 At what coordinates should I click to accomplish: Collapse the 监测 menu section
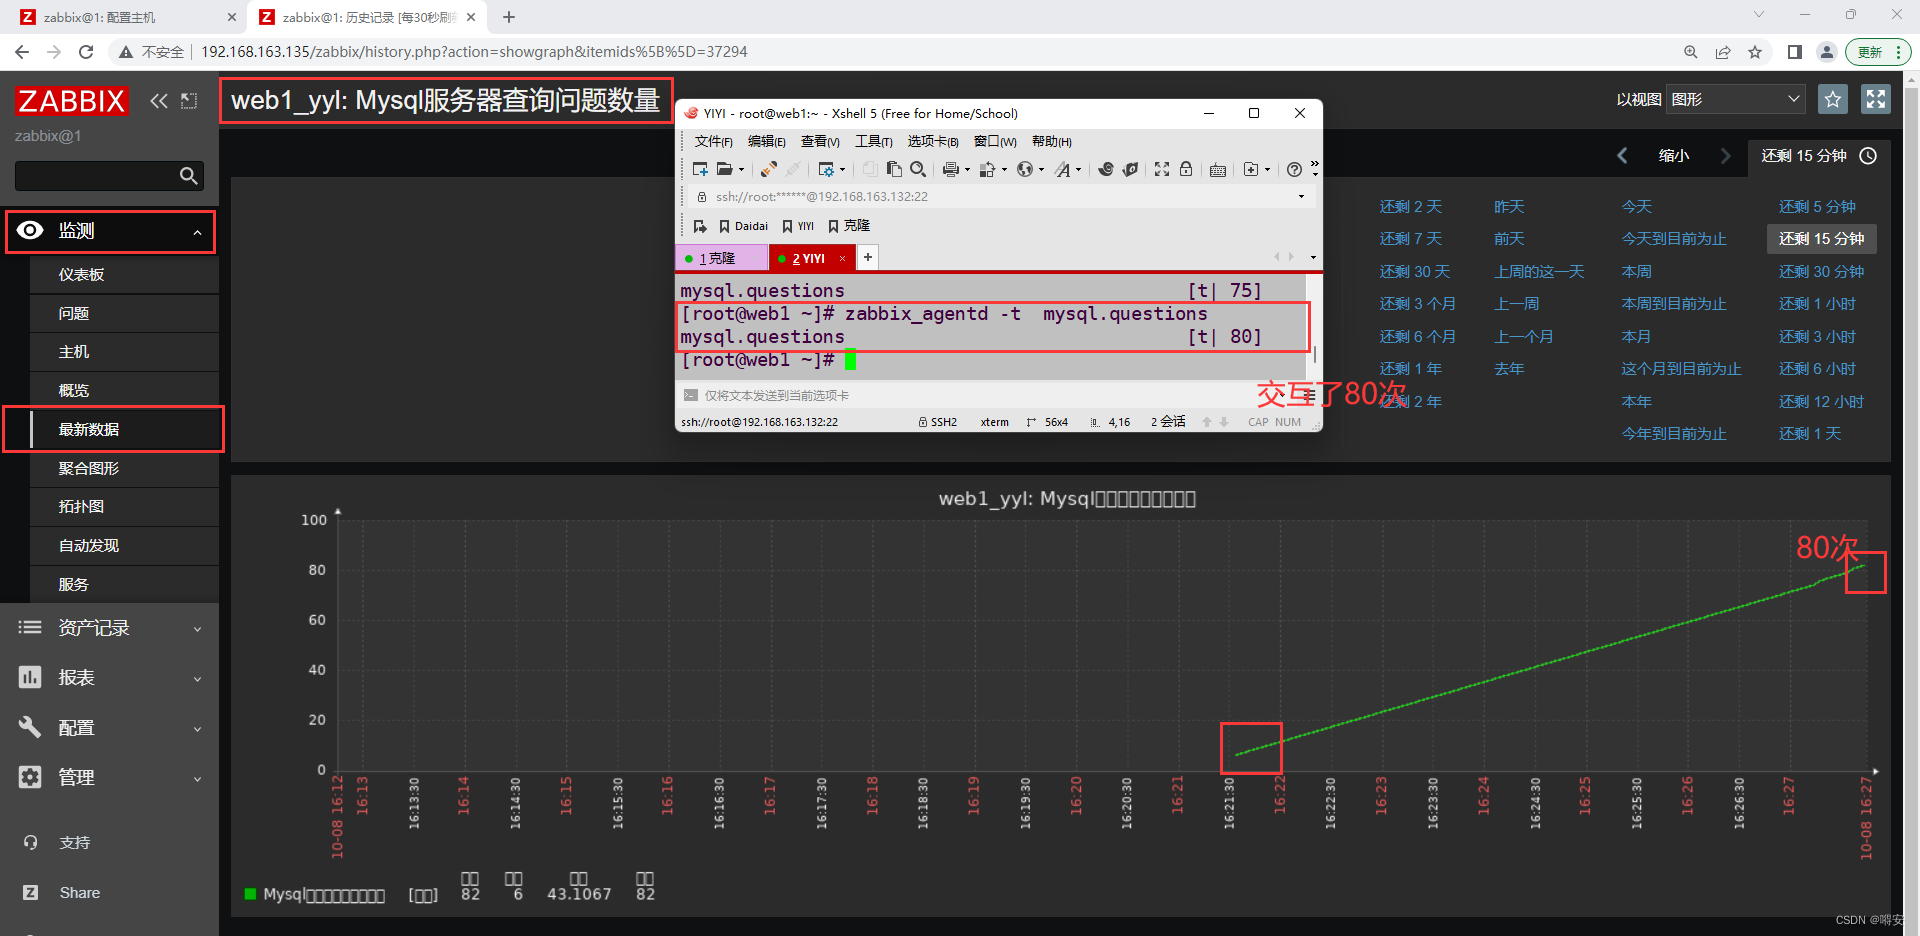111,231
